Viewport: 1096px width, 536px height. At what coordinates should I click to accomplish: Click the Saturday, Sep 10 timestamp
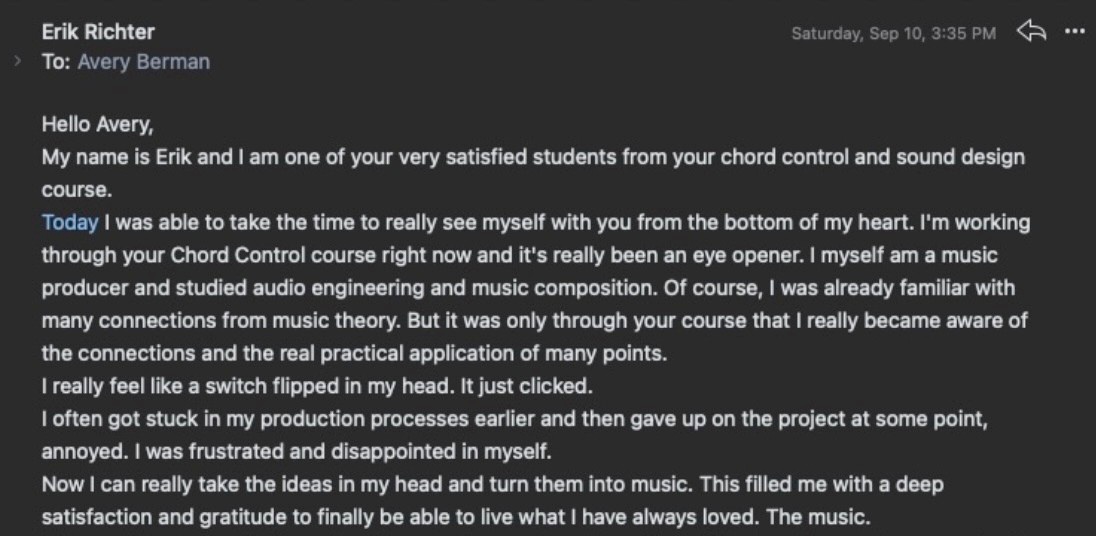pos(893,34)
